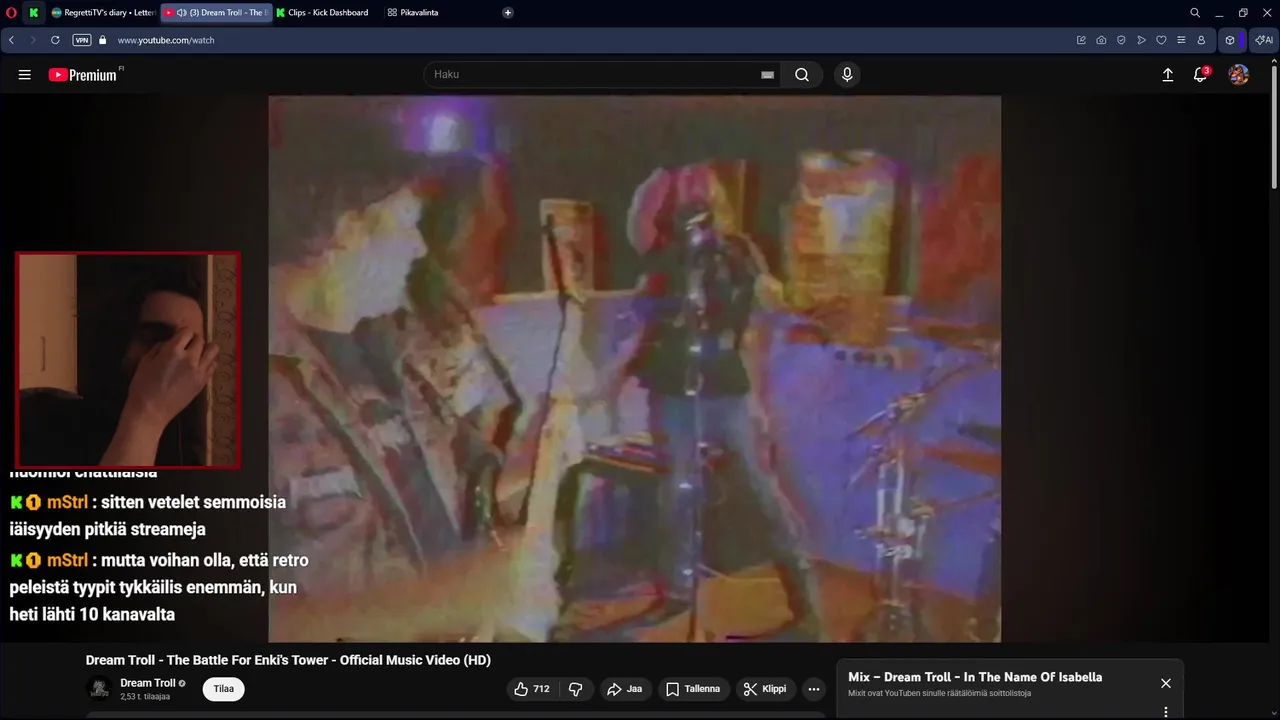1280x720 pixels.
Task: Open the browser account profile icon
Action: [1201, 40]
